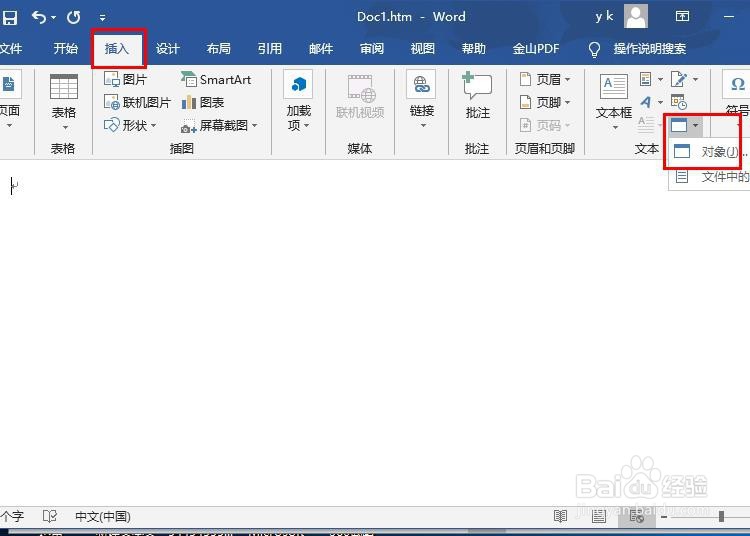
Task: Click the Quick Parts document icon
Action: [646, 79]
